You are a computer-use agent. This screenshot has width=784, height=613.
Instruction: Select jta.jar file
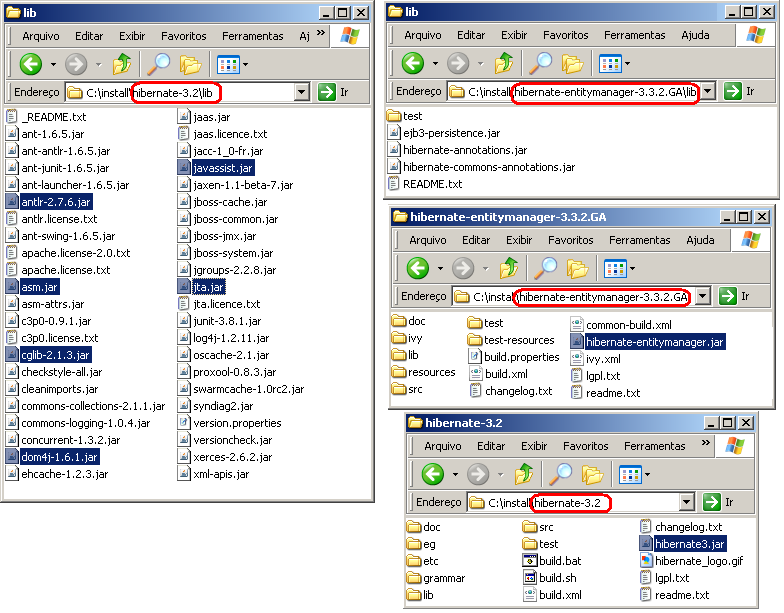click(202, 286)
